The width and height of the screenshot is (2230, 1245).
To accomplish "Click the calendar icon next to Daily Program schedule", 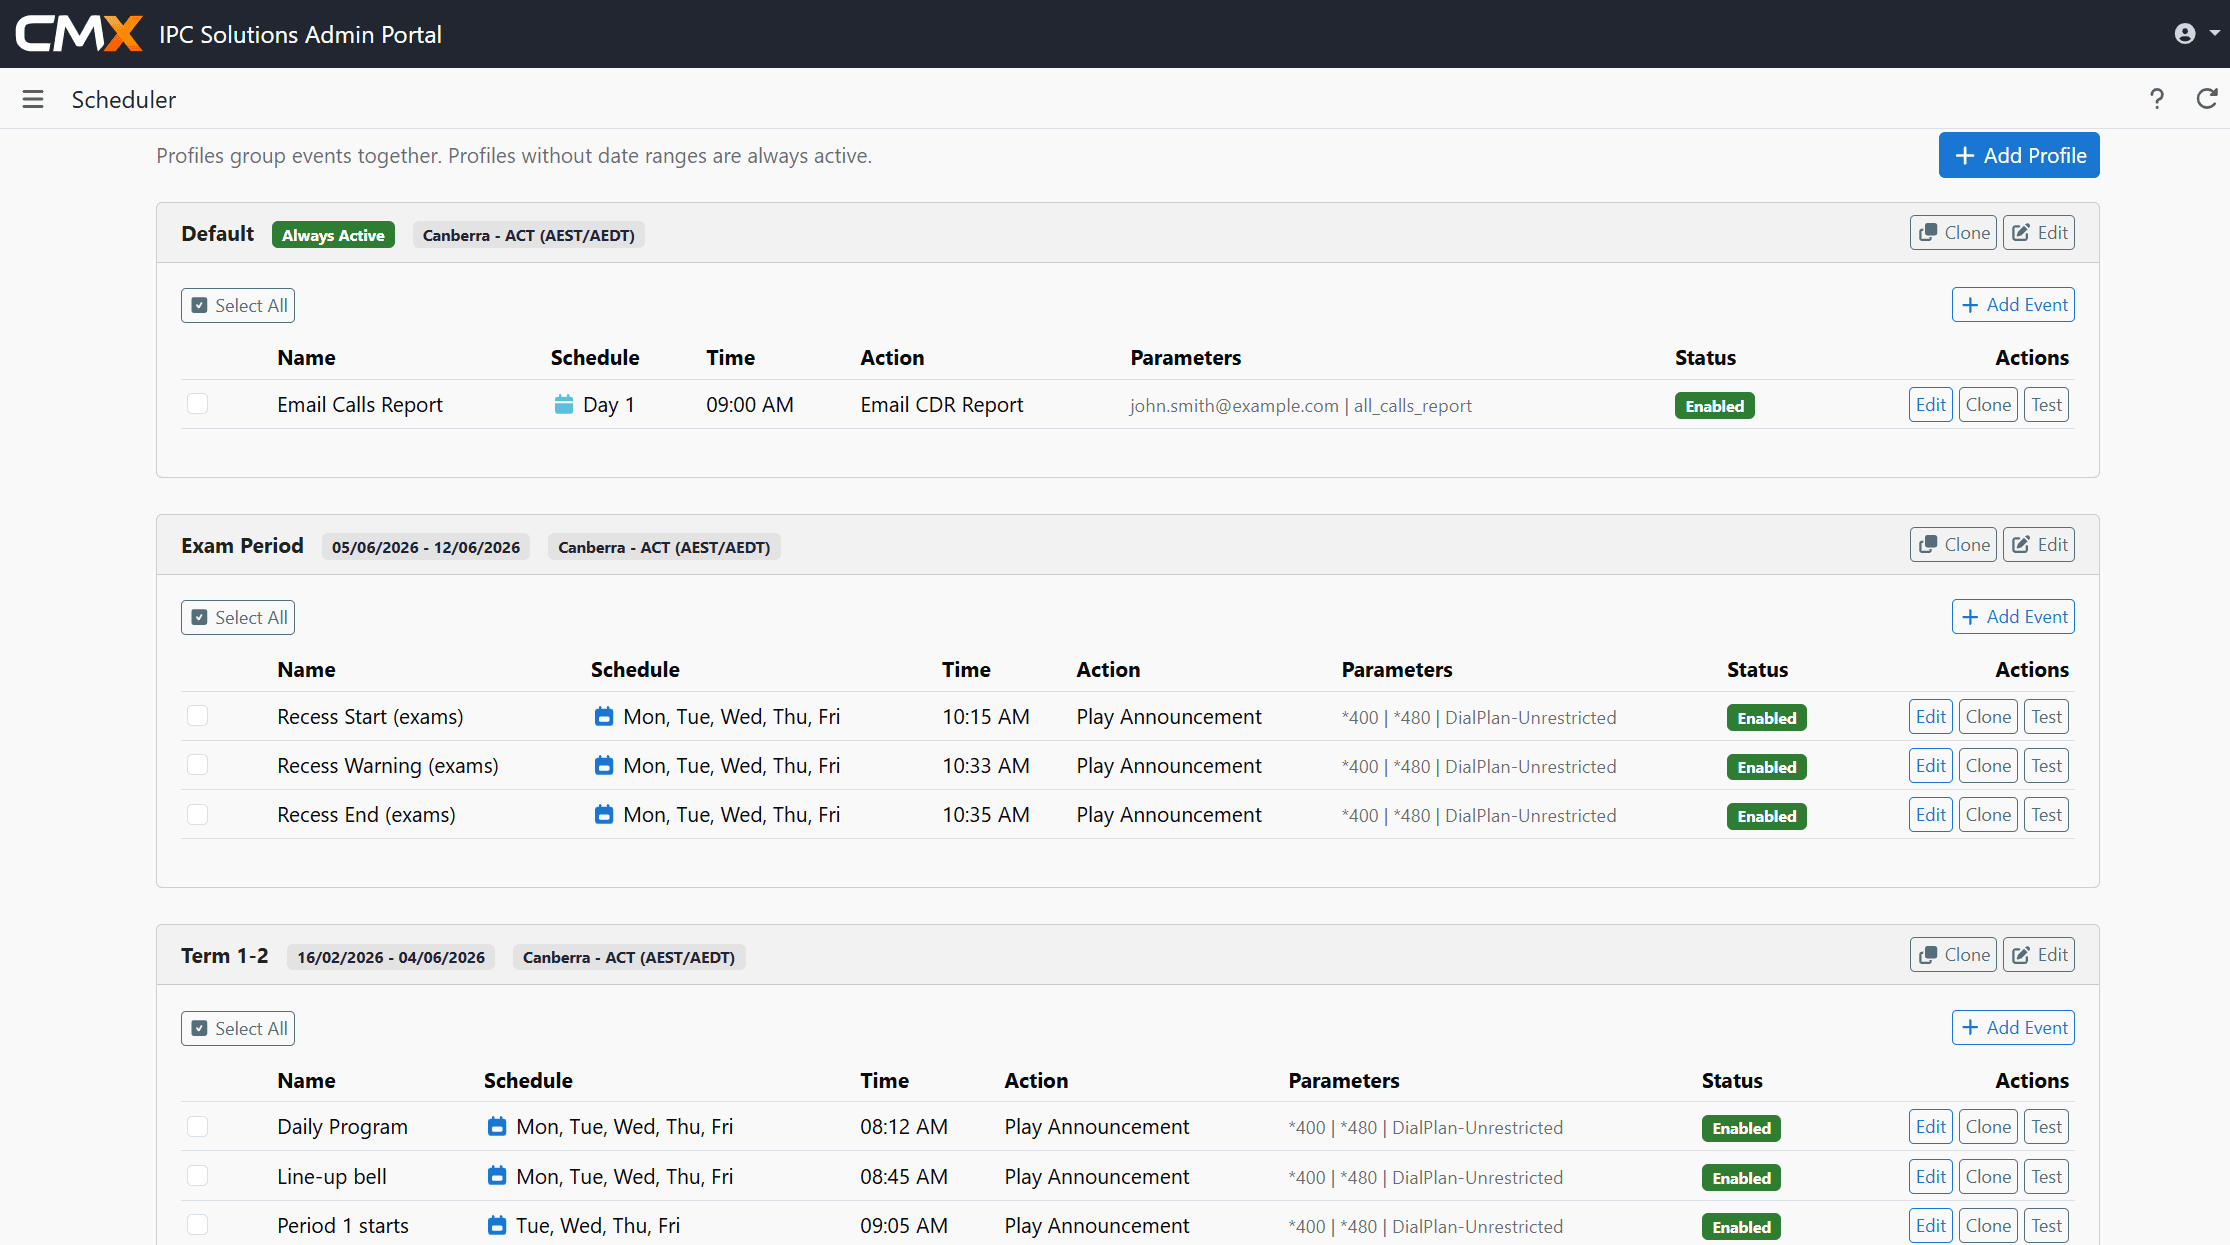I will (x=497, y=1126).
